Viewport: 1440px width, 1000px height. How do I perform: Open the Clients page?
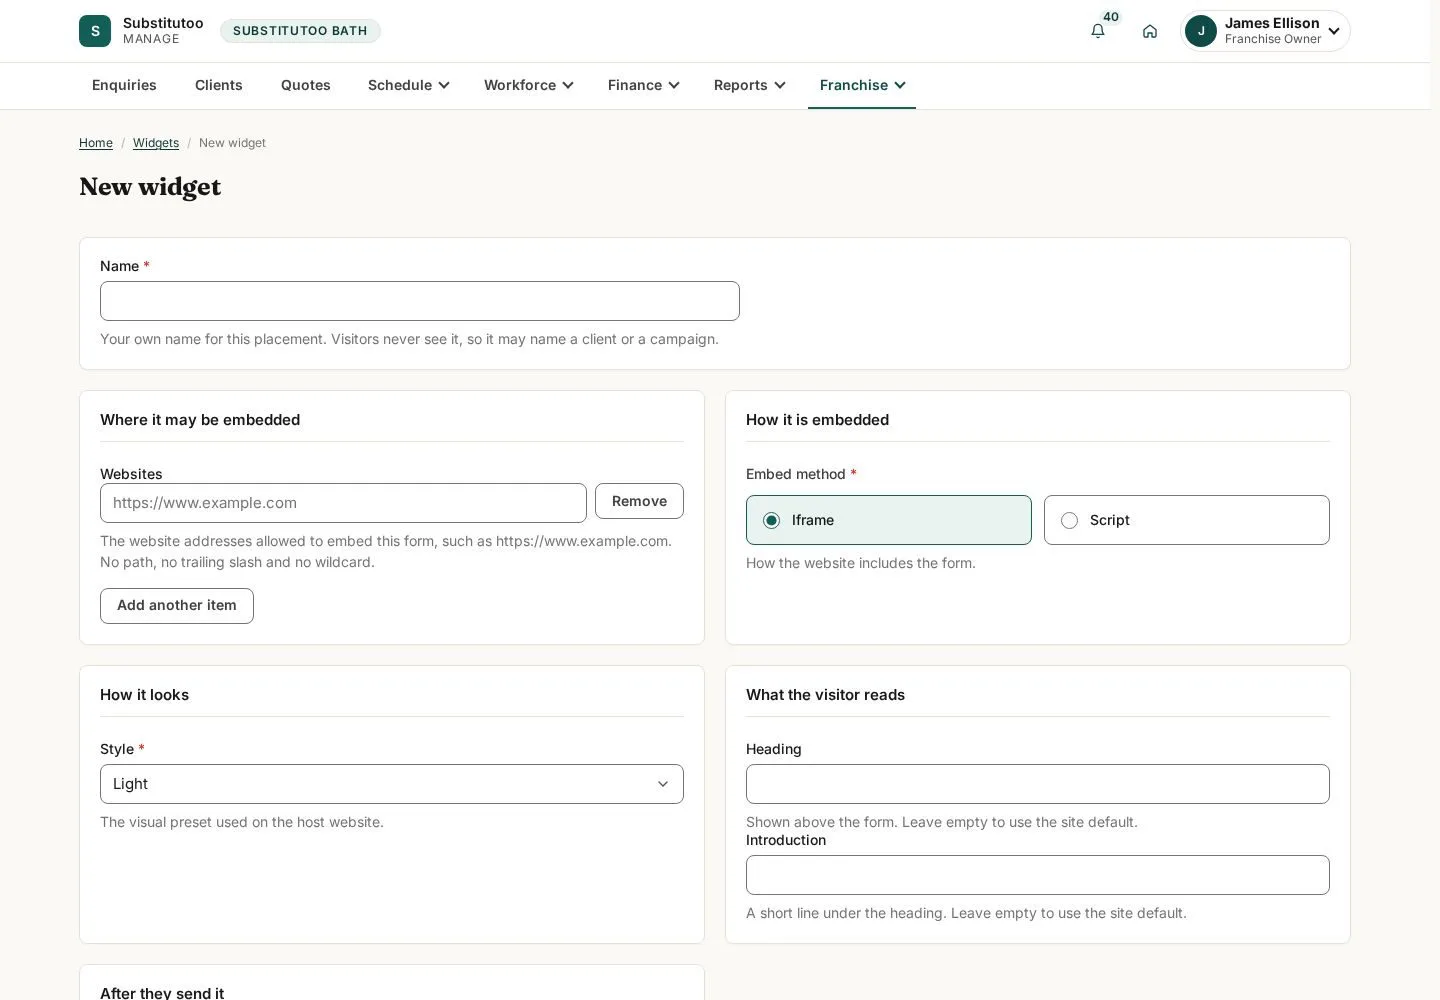point(219,85)
